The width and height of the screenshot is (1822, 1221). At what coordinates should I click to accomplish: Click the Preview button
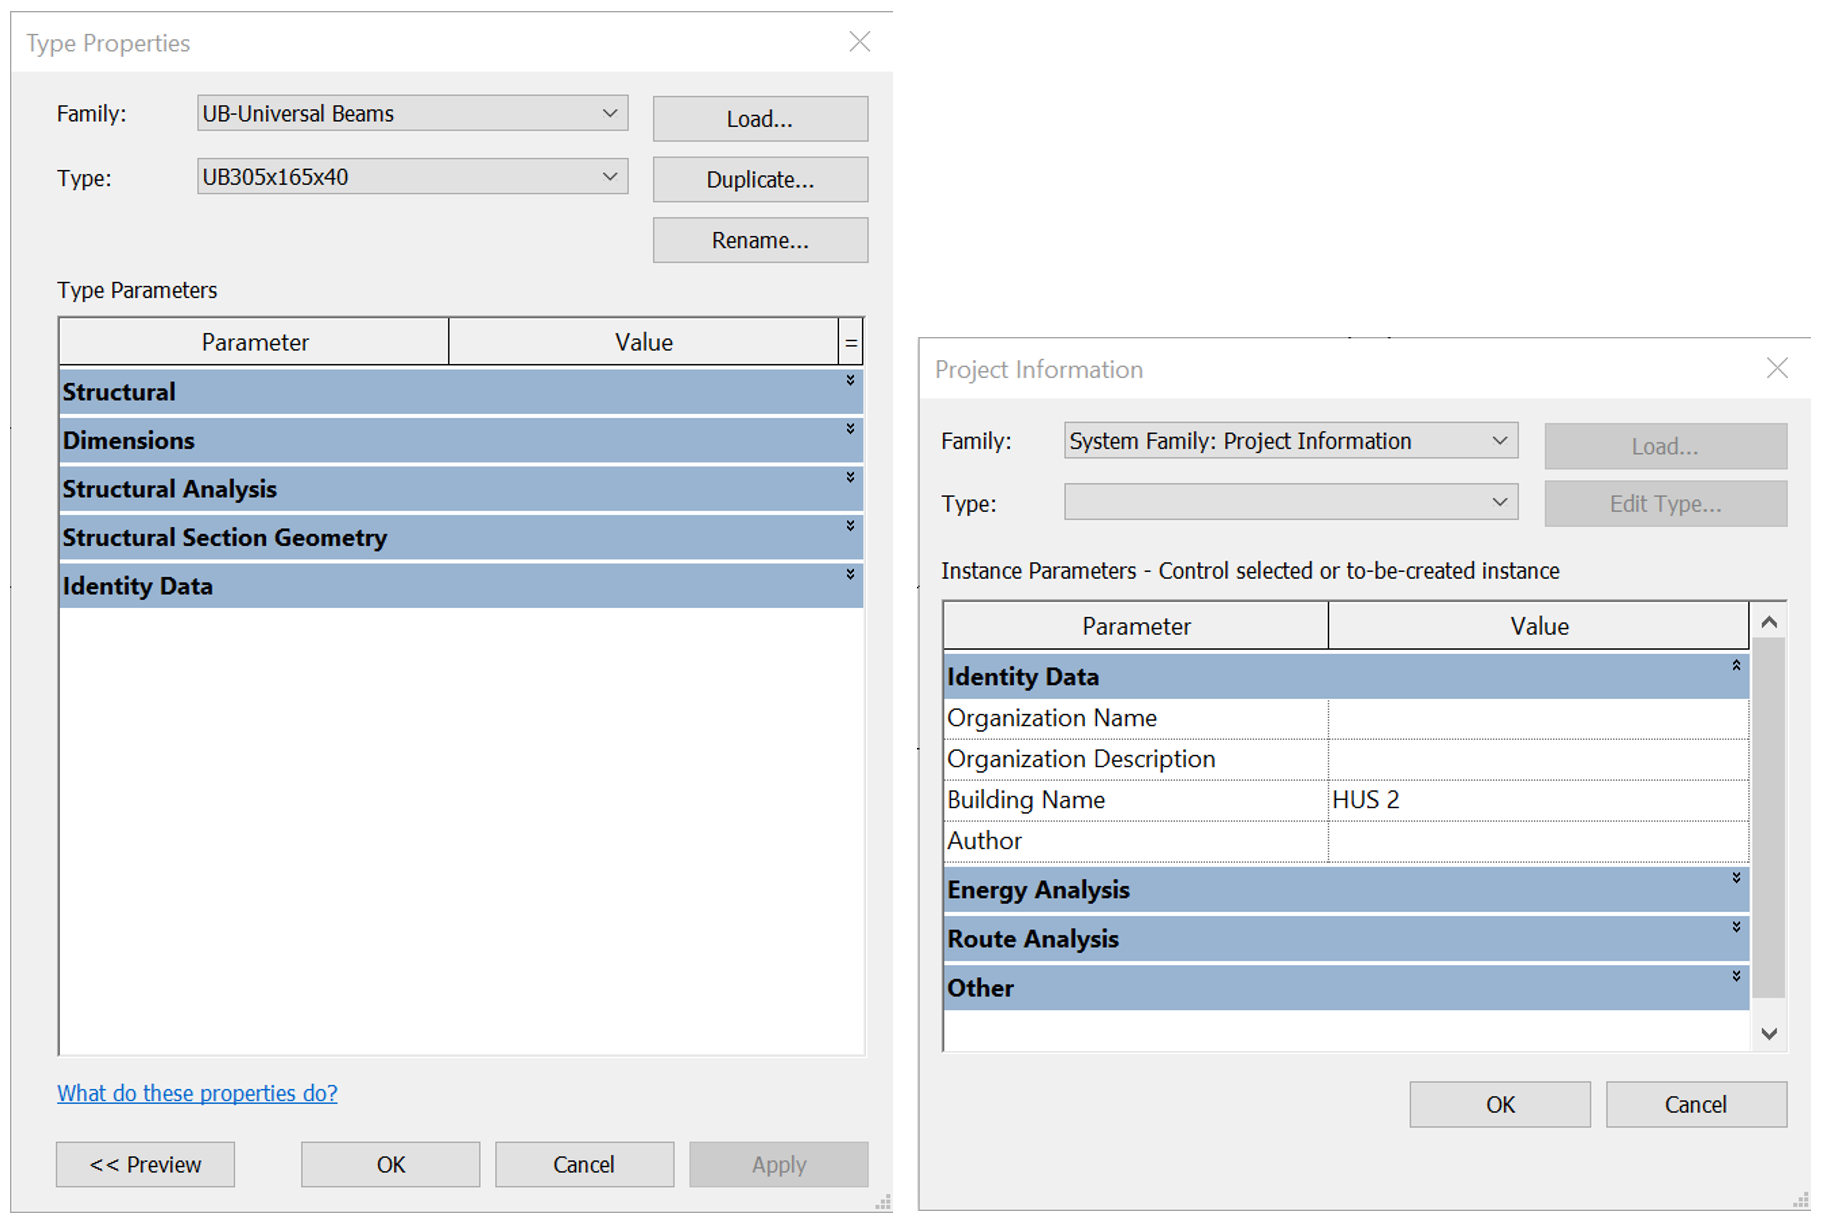pos(145,1164)
